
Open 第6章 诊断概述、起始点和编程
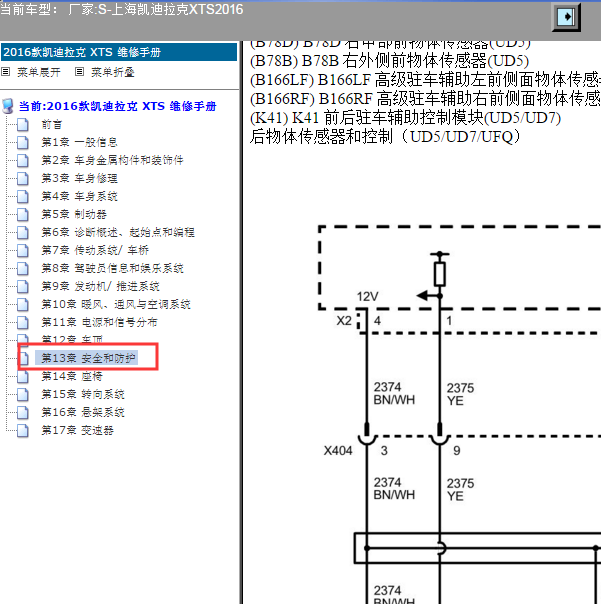click(118, 233)
